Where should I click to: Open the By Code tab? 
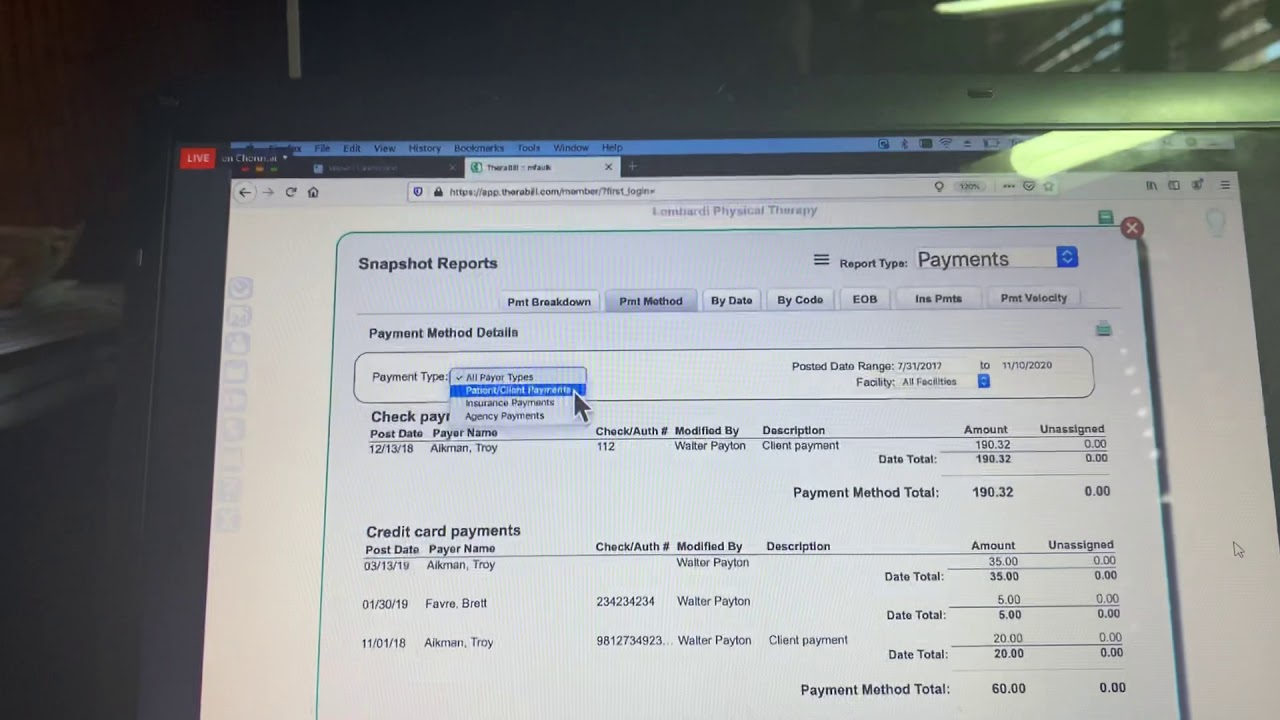pyautogui.click(x=800, y=300)
